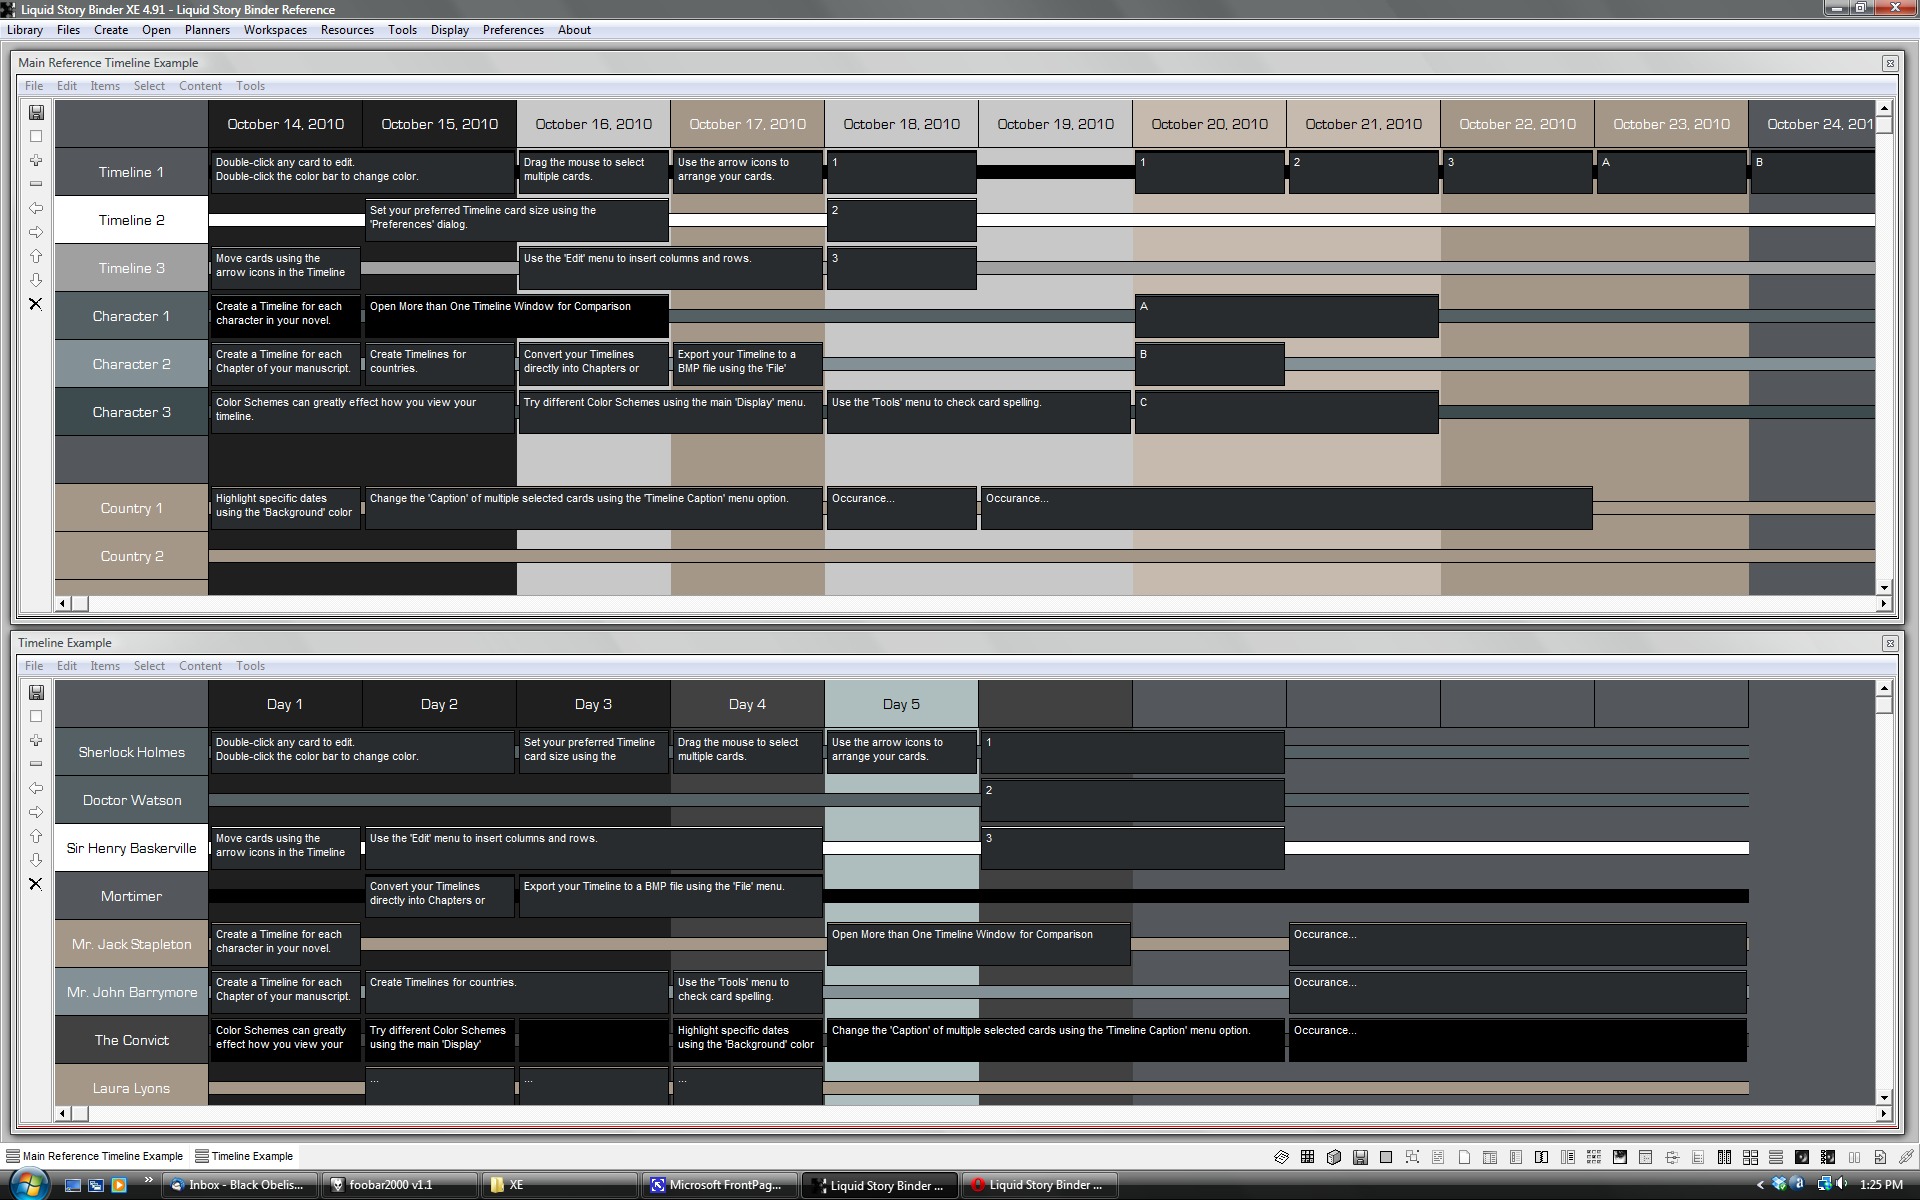The width and height of the screenshot is (1920, 1200).
Task: Click left arrow icon in top timeline sidebar
Action: pyautogui.click(x=36, y=208)
